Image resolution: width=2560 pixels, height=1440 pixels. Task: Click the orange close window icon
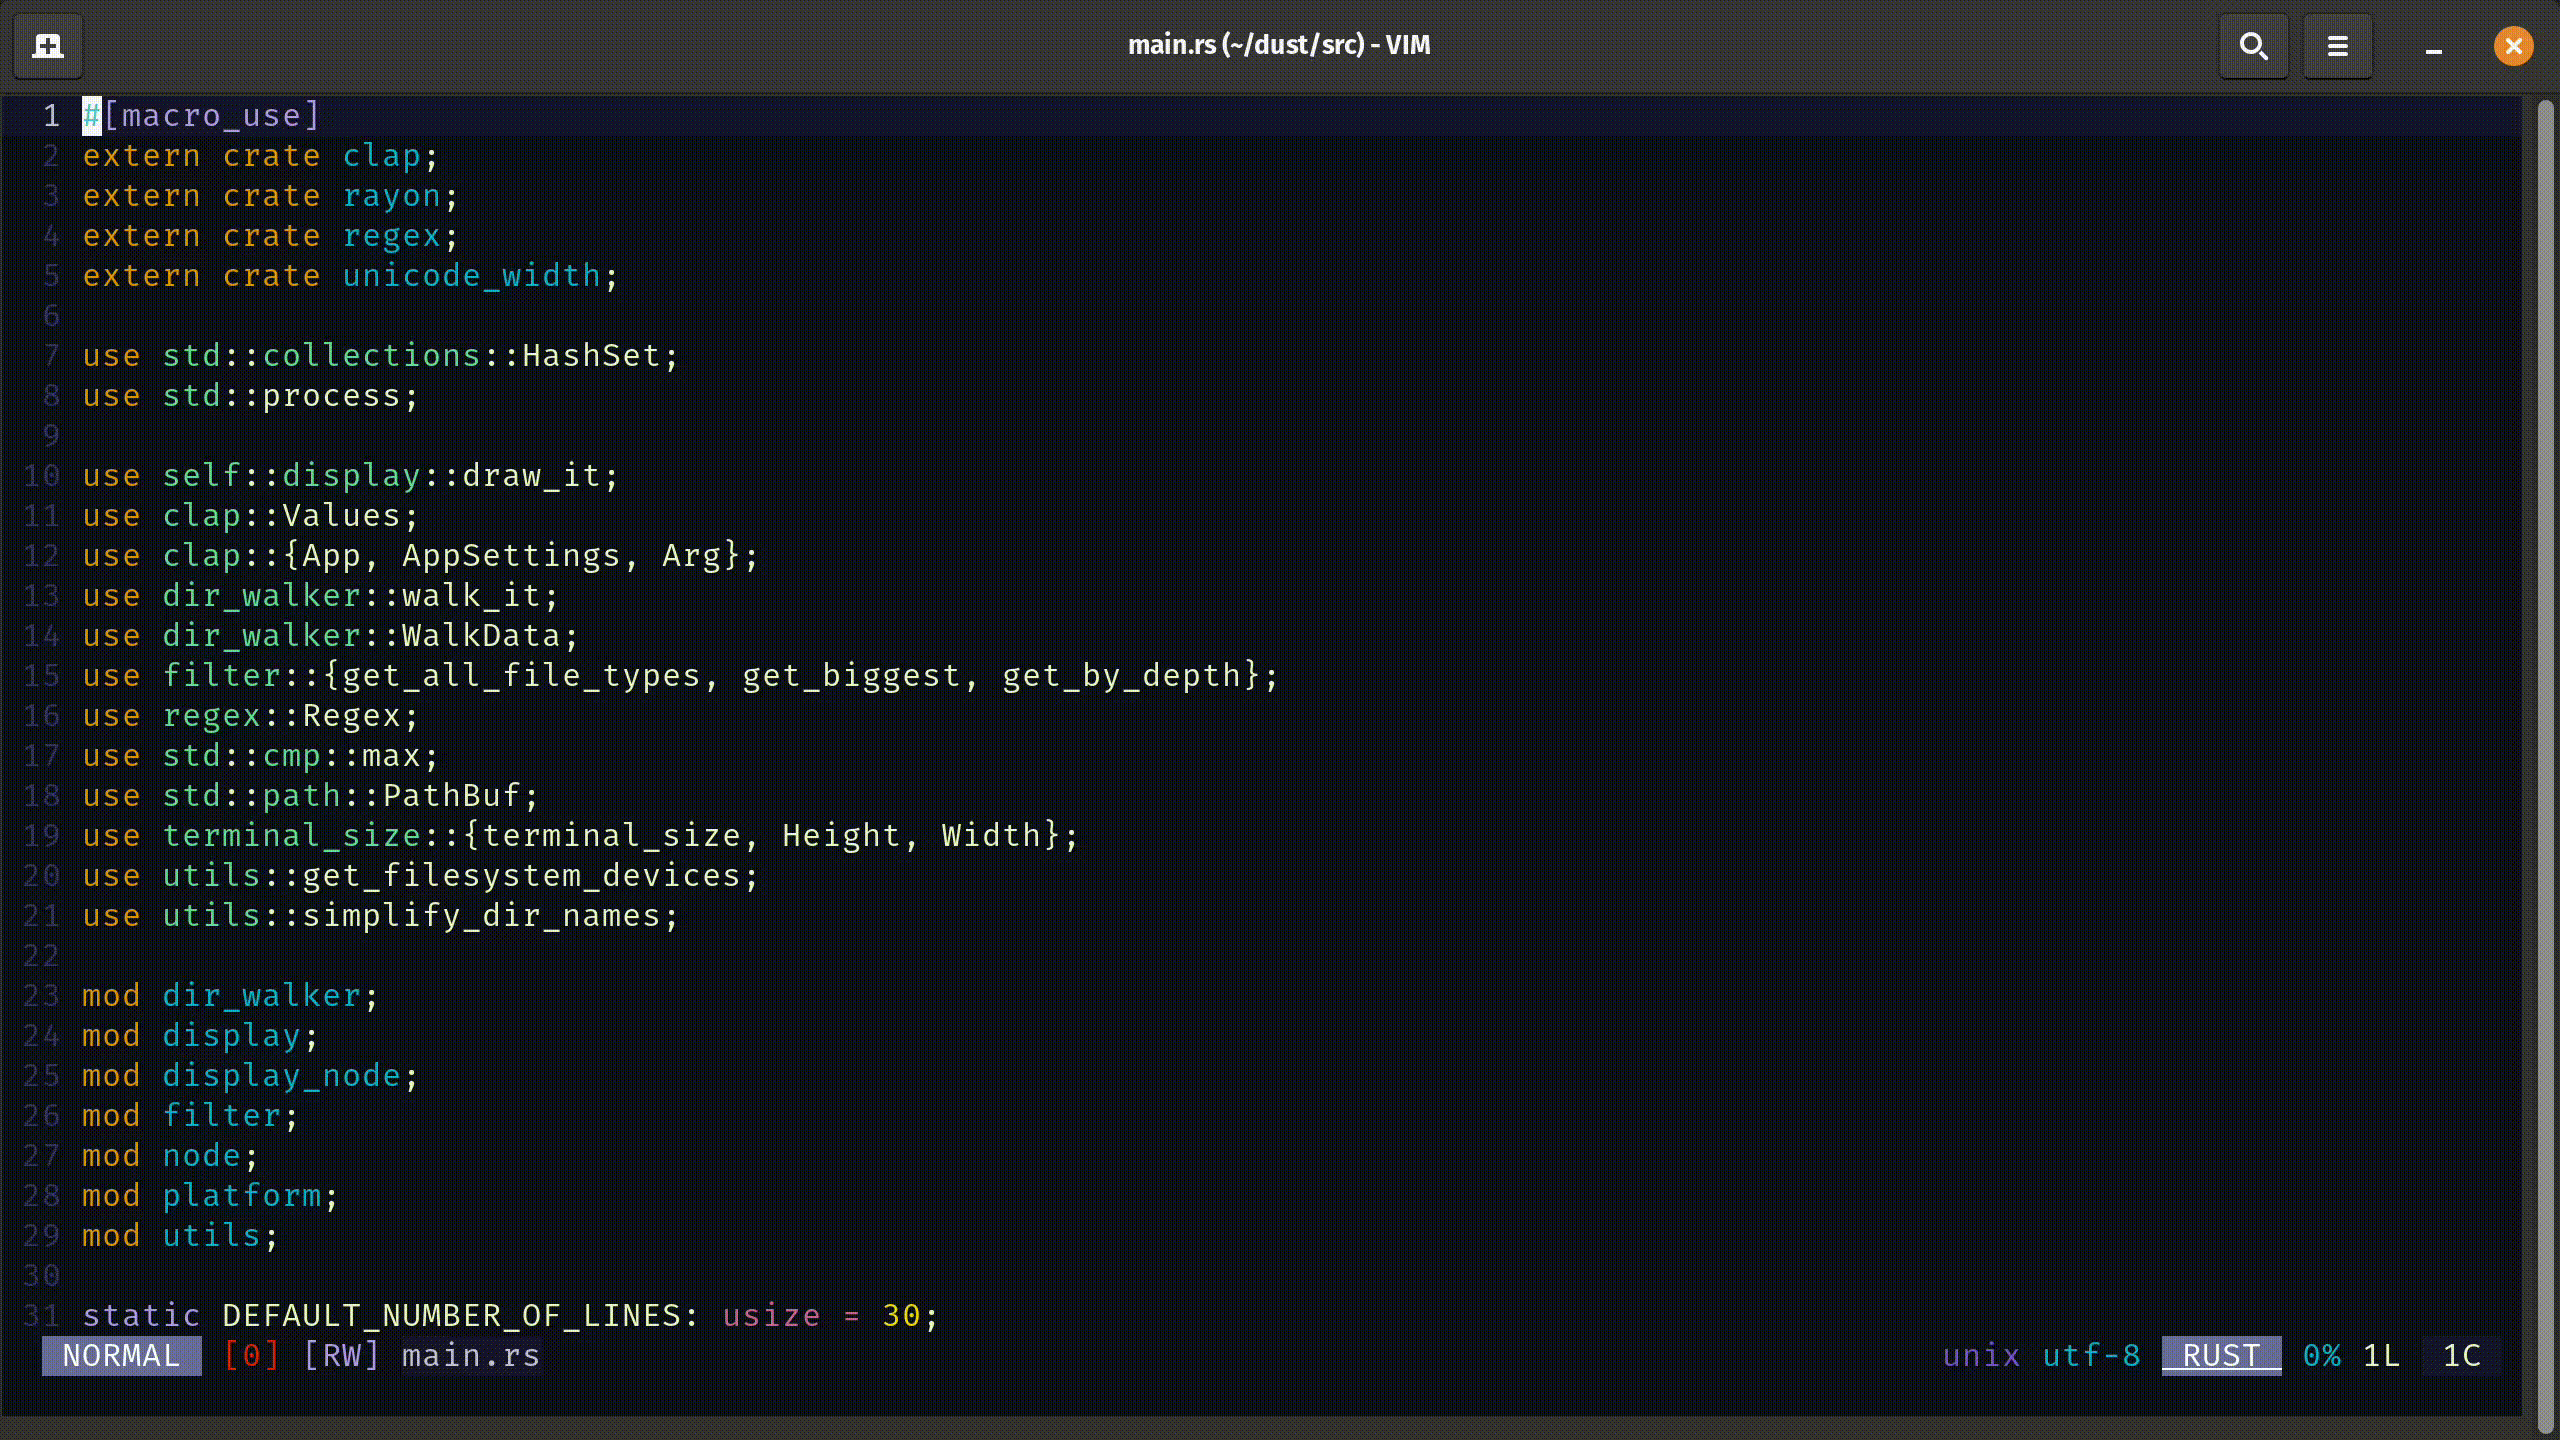coord(2512,45)
